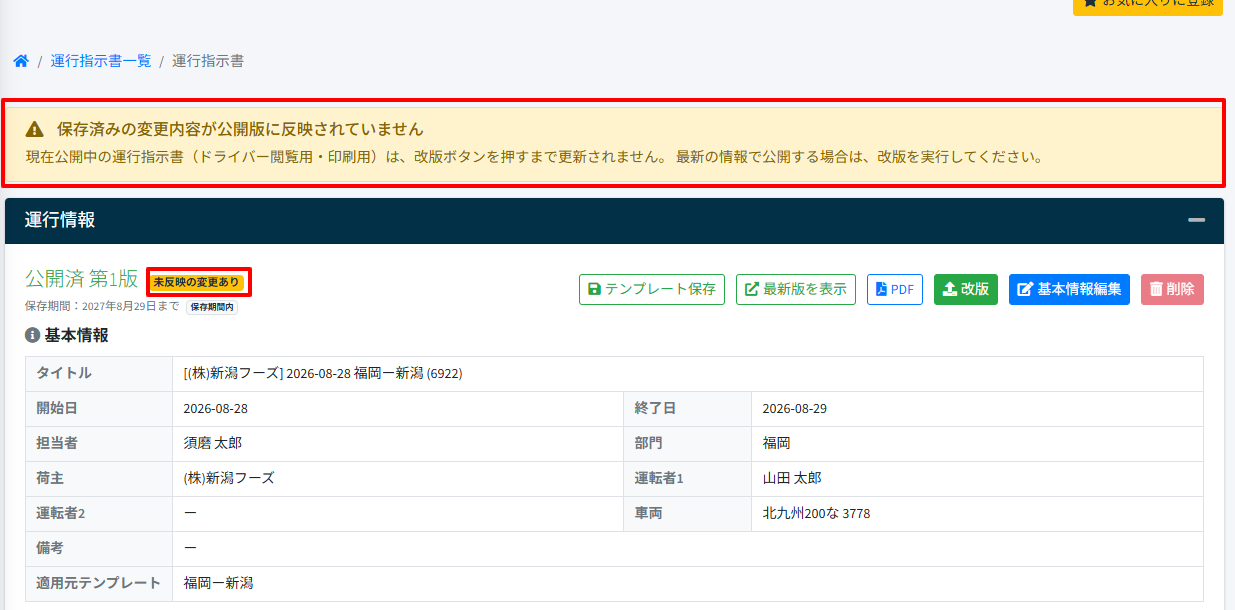Click the green 改版 button
Screen dimensions: 1235x610
pyautogui.click(x=966, y=289)
